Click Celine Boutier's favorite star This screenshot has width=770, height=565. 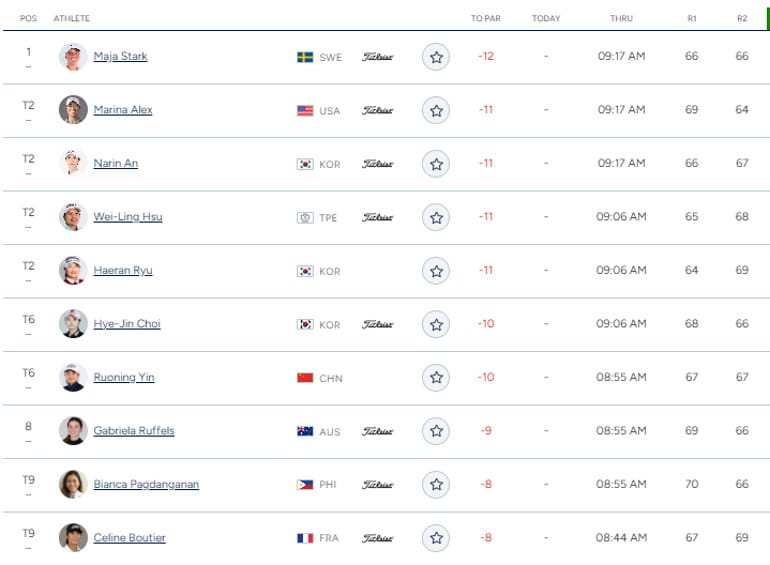coord(436,538)
